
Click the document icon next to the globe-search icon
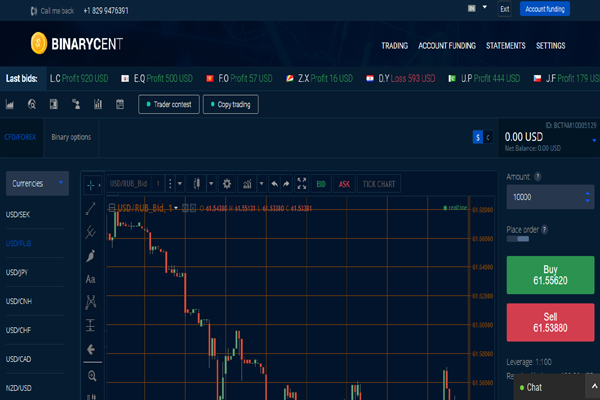pyautogui.click(x=54, y=104)
